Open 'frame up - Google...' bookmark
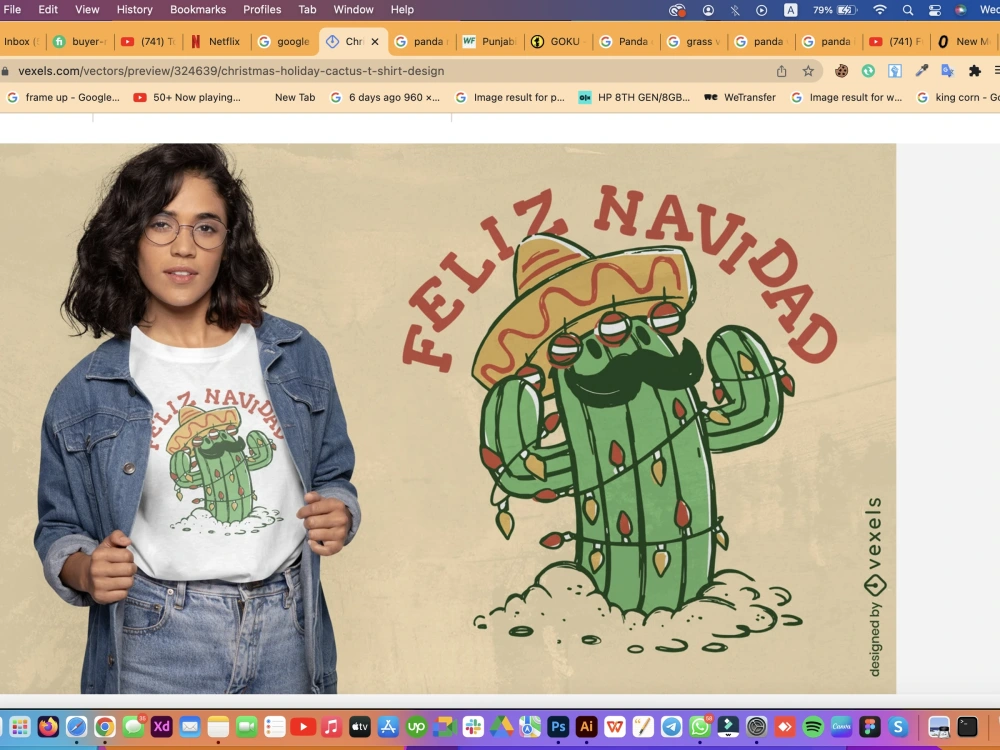Image resolution: width=1000 pixels, height=750 pixels. click(x=63, y=98)
